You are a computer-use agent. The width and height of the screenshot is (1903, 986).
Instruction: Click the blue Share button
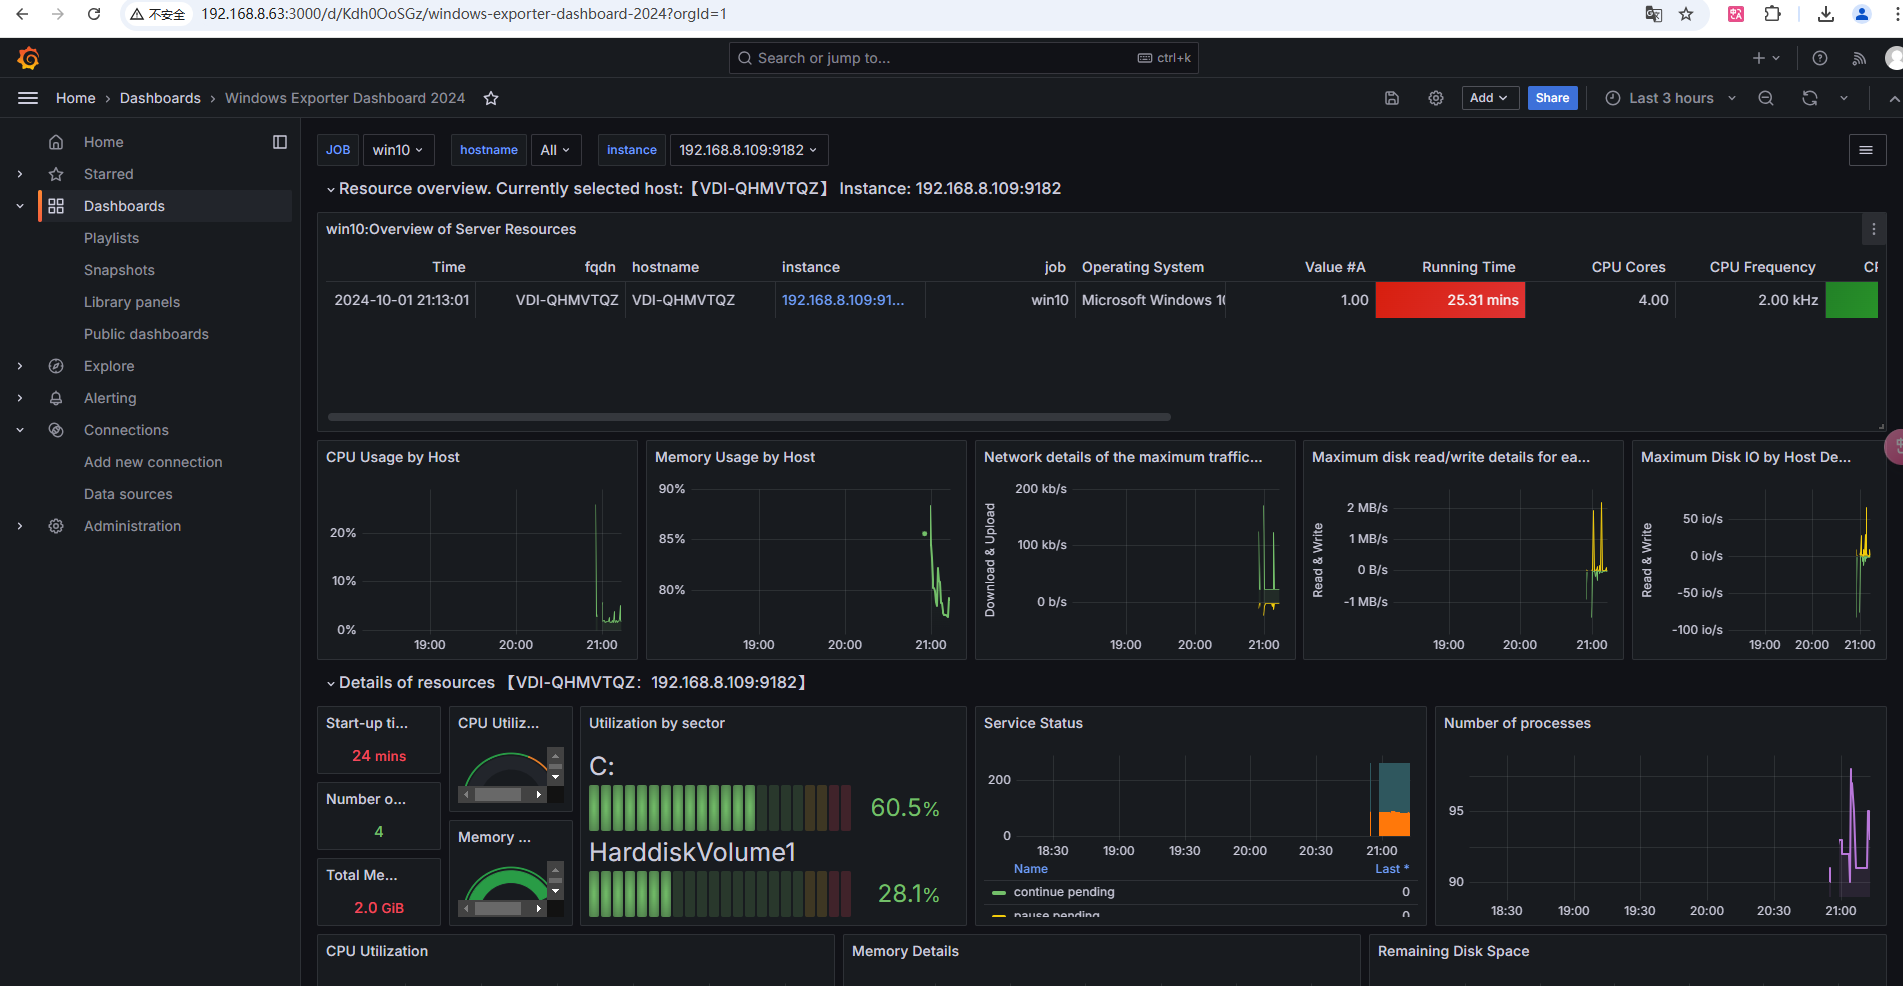(x=1552, y=98)
